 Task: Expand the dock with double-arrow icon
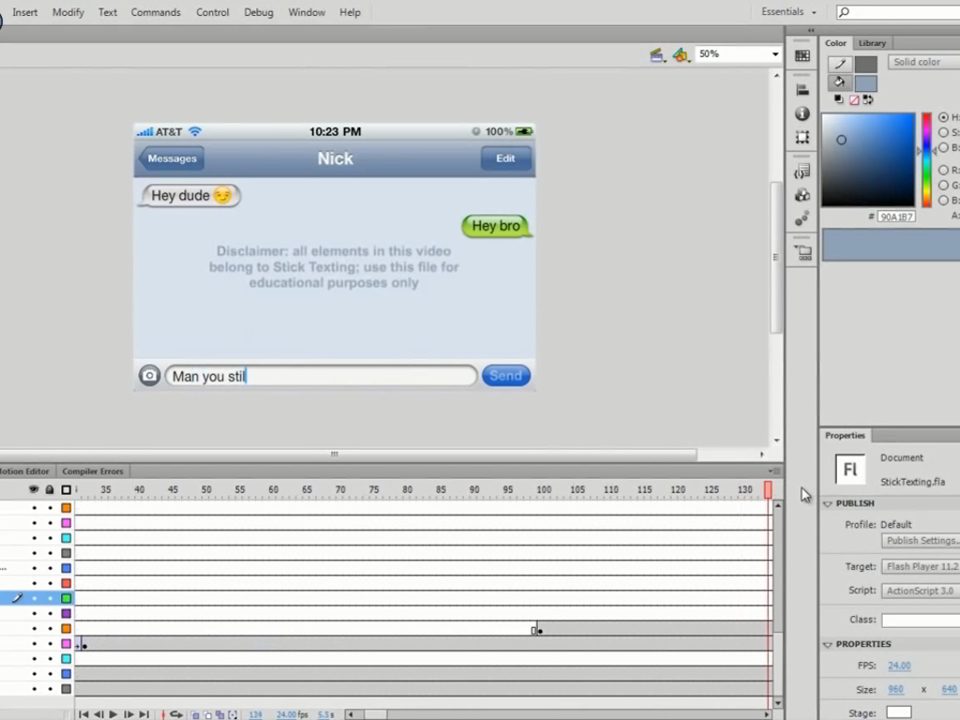811,31
